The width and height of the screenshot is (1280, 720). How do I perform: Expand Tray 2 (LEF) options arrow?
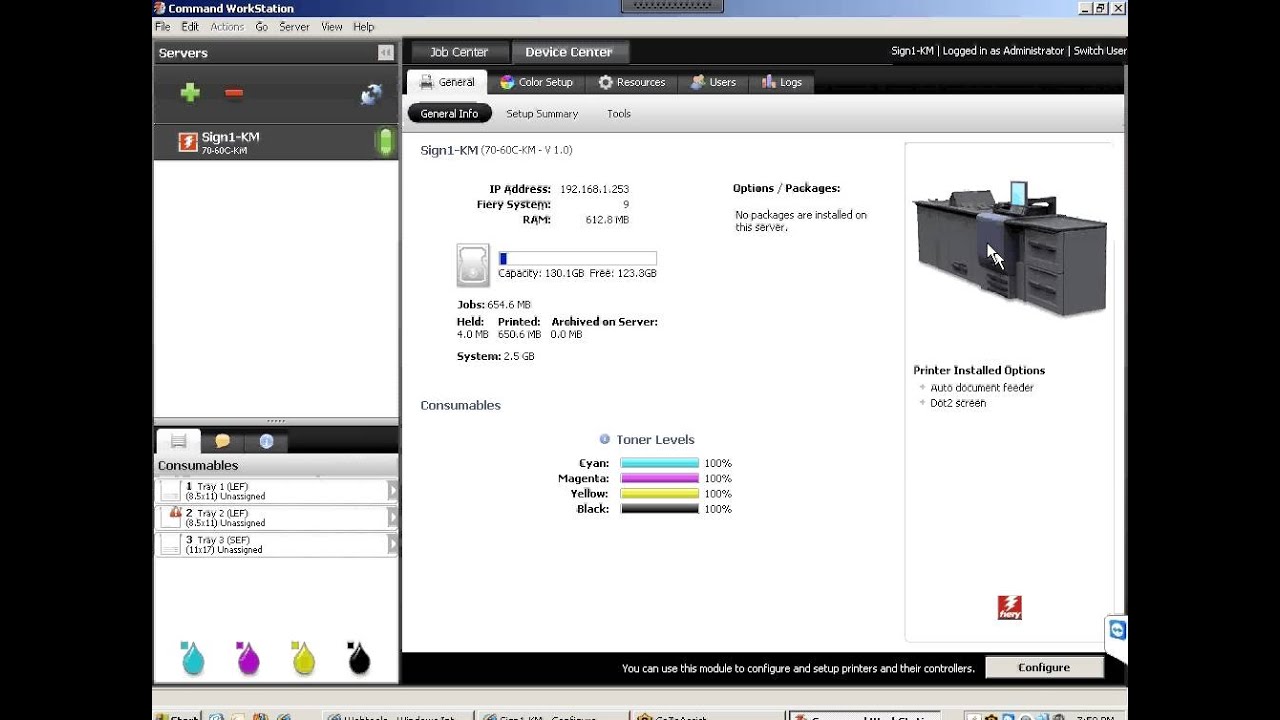pyautogui.click(x=392, y=518)
